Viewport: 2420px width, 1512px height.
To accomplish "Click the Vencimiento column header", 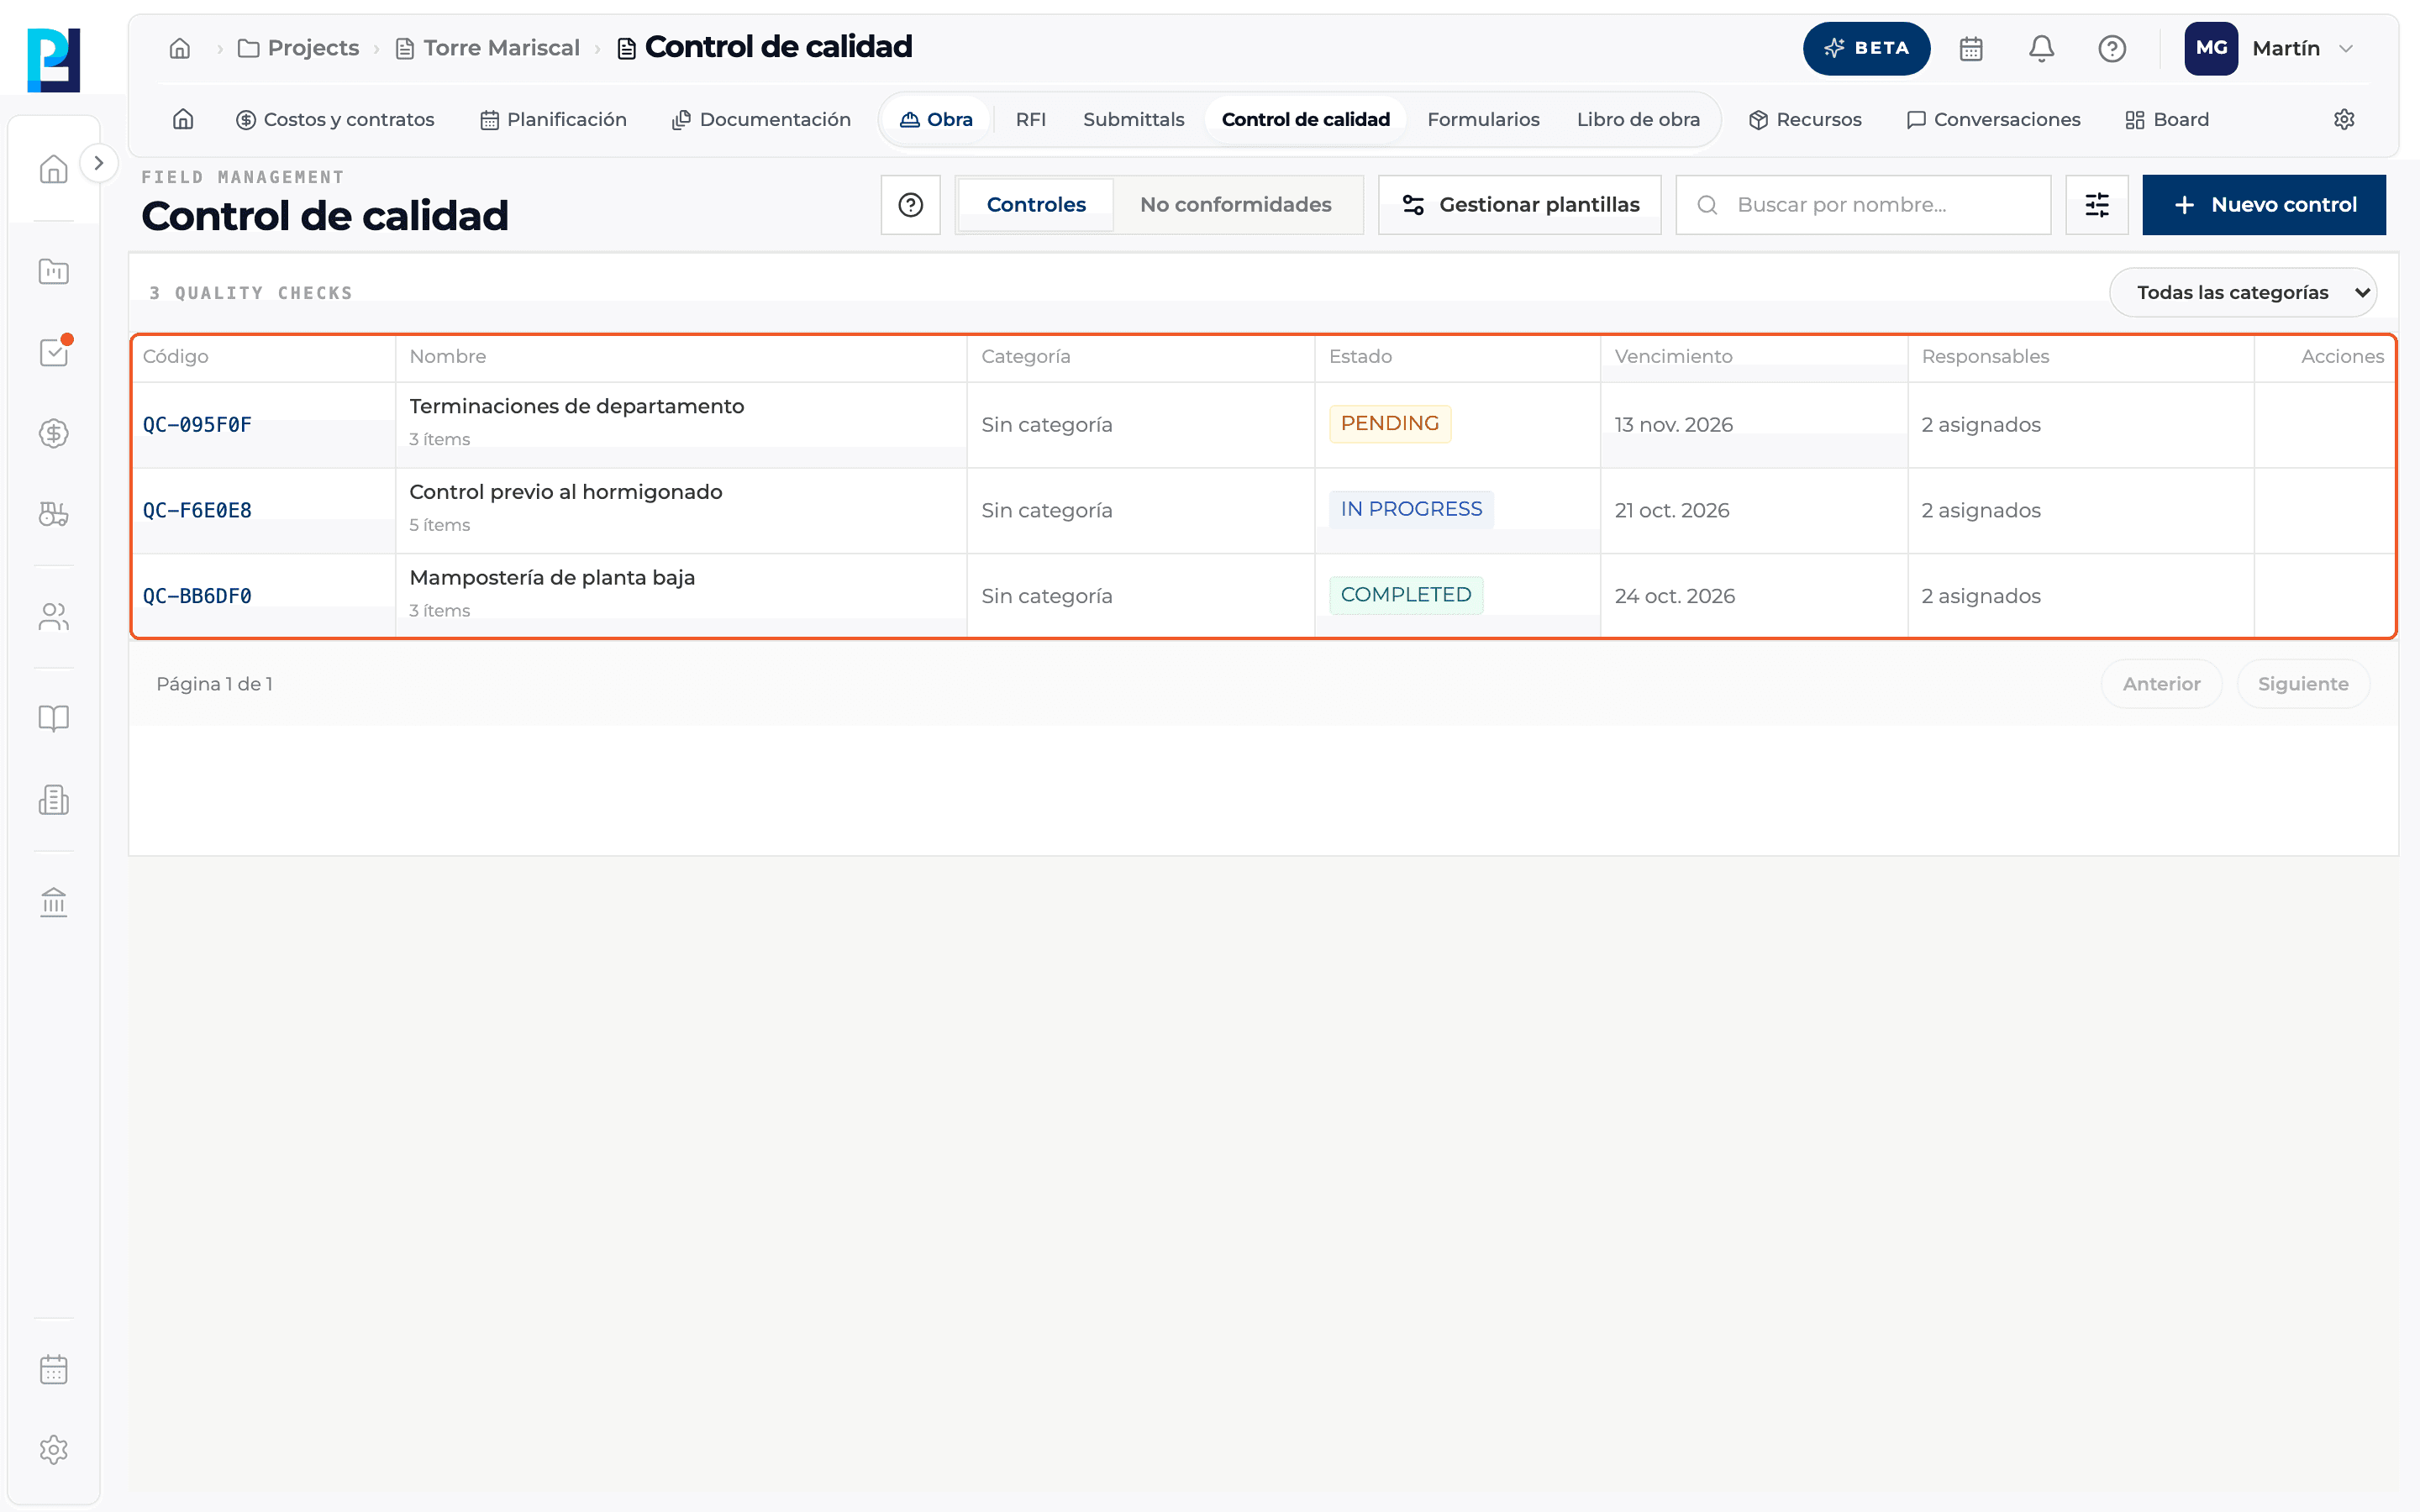I will 1673,356.
